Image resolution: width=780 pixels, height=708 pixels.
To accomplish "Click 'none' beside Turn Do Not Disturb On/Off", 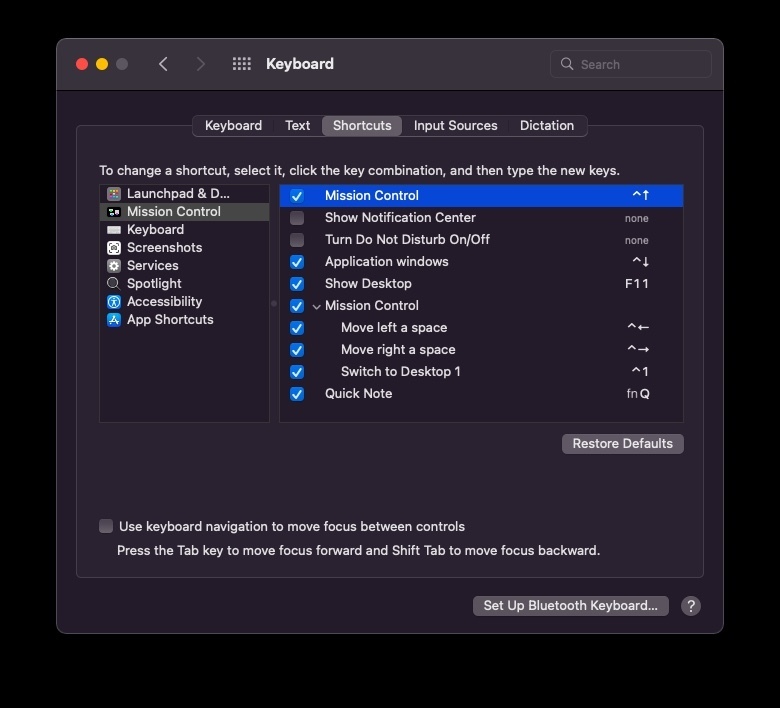I will coord(636,240).
